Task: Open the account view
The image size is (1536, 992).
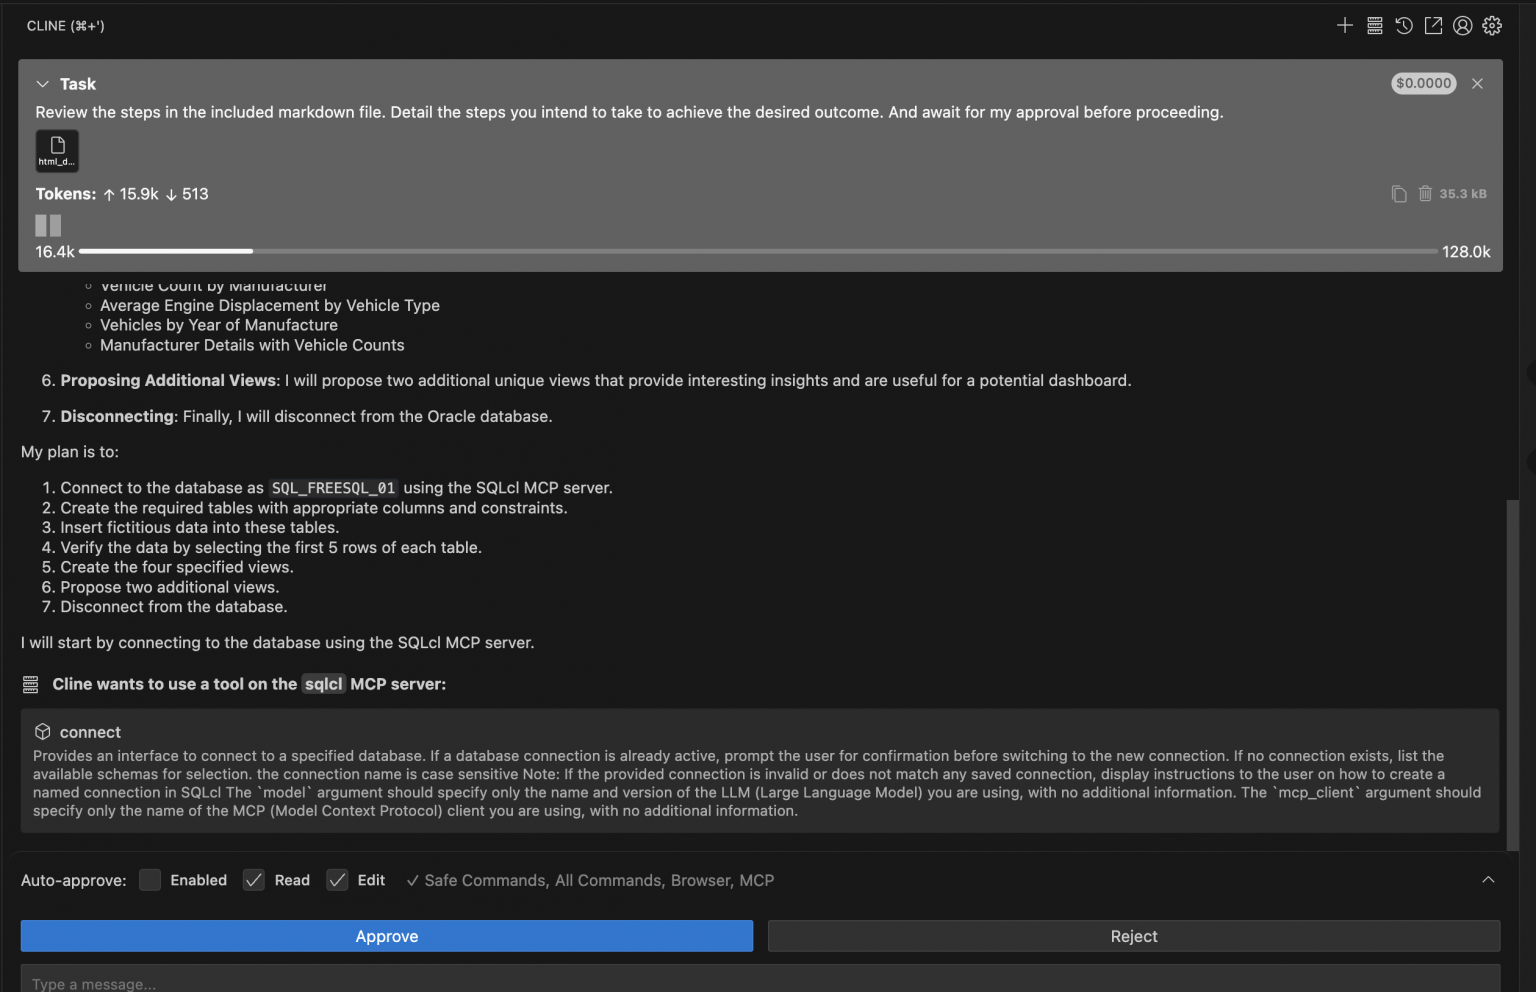Action: pos(1463,25)
